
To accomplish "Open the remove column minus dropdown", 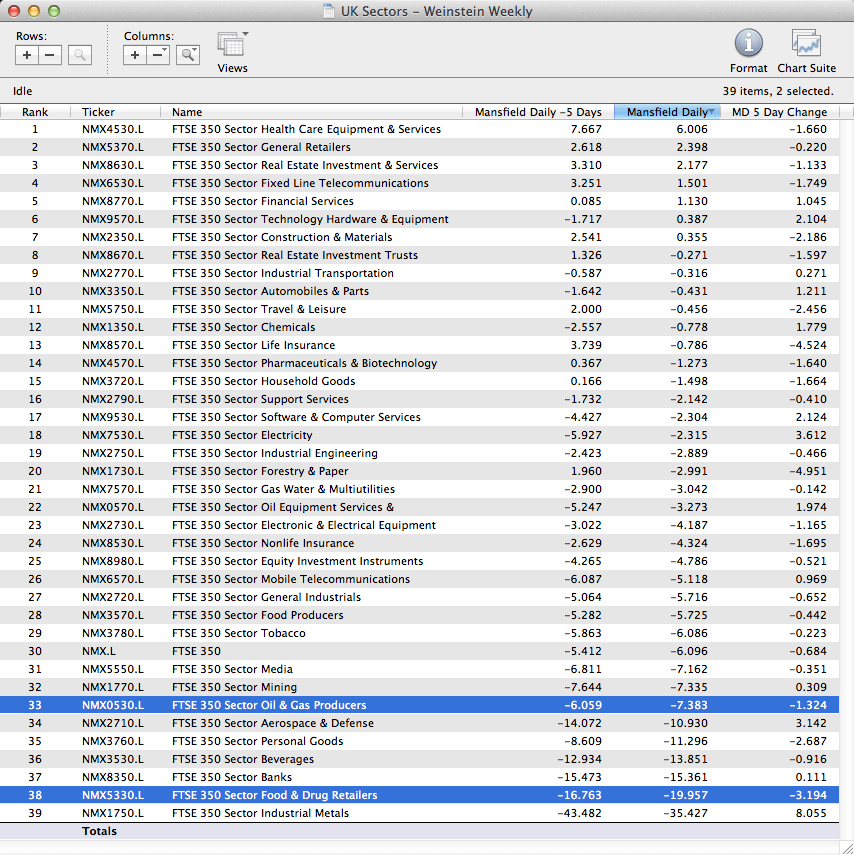I will tap(158, 55).
